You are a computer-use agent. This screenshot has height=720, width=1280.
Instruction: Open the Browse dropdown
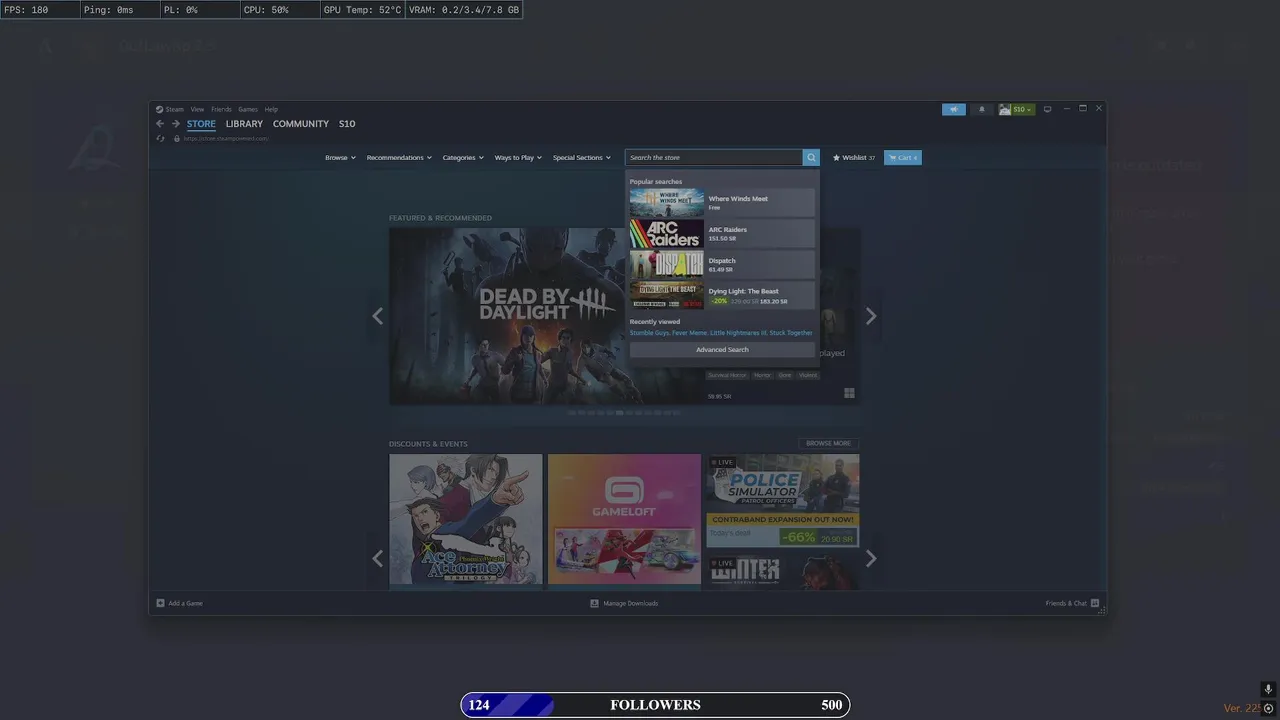(340, 157)
